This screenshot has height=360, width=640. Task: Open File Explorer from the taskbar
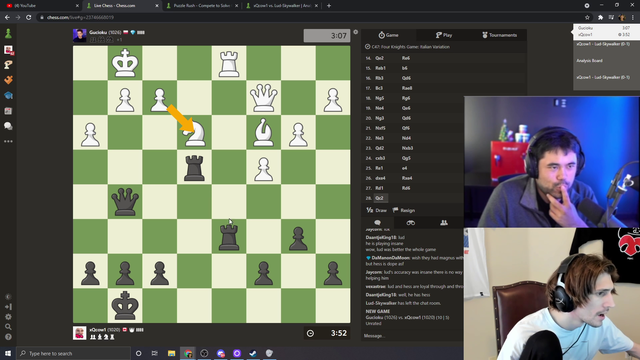point(171,353)
